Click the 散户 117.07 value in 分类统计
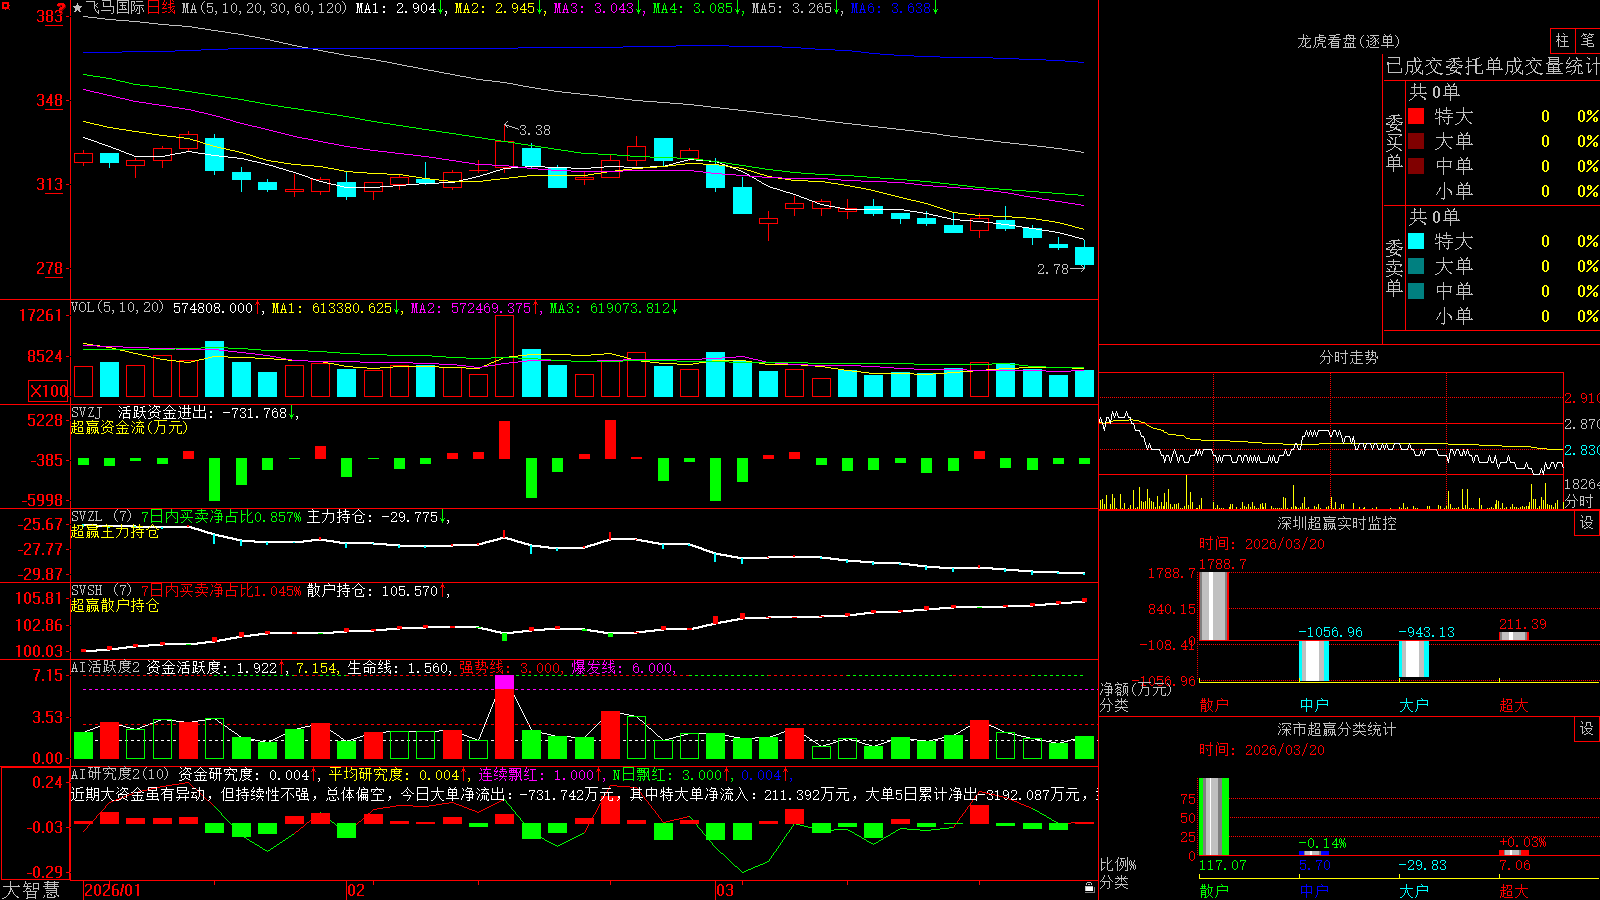Image resolution: width=1600 pixels, height=900 pixels. [x=1222, y=865]
